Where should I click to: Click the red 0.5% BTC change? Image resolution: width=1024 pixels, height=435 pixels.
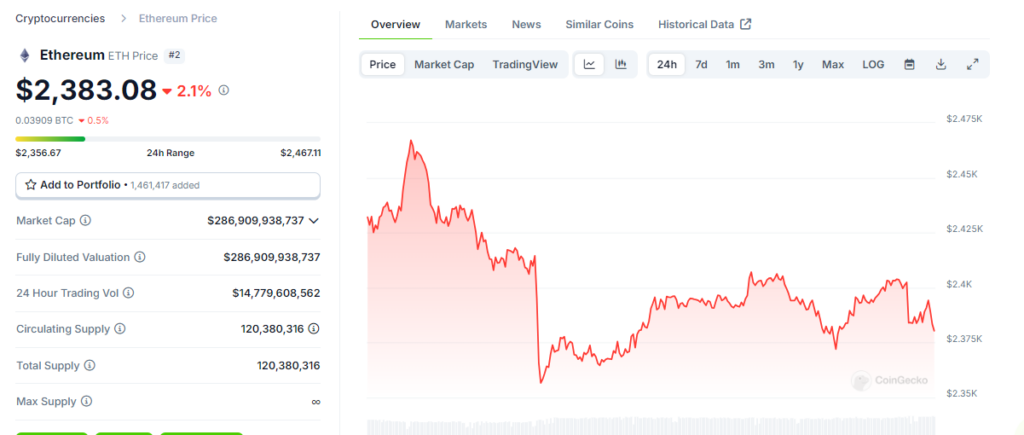pos(99,120)
